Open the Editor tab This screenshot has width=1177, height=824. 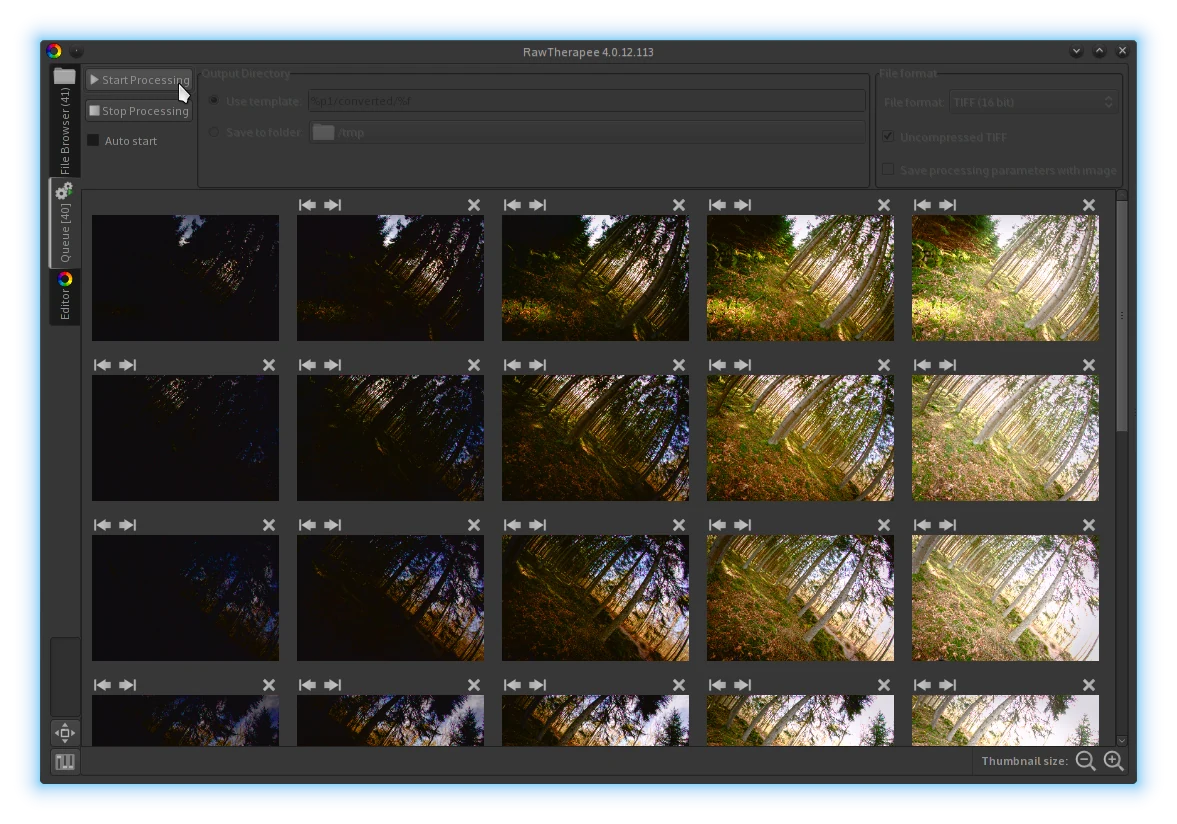pyautogui.click(x=65, y=296)
